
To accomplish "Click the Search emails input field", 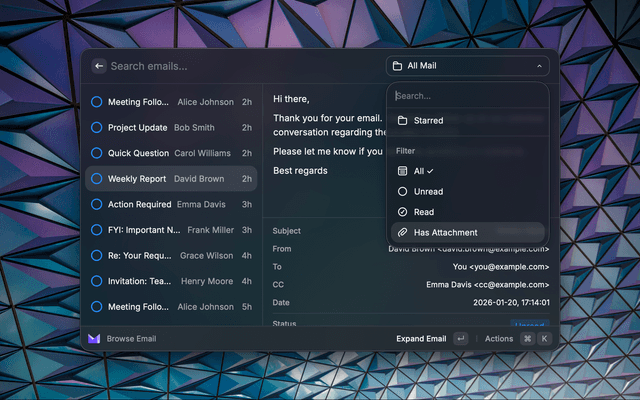I will click(x=240, y=66).
